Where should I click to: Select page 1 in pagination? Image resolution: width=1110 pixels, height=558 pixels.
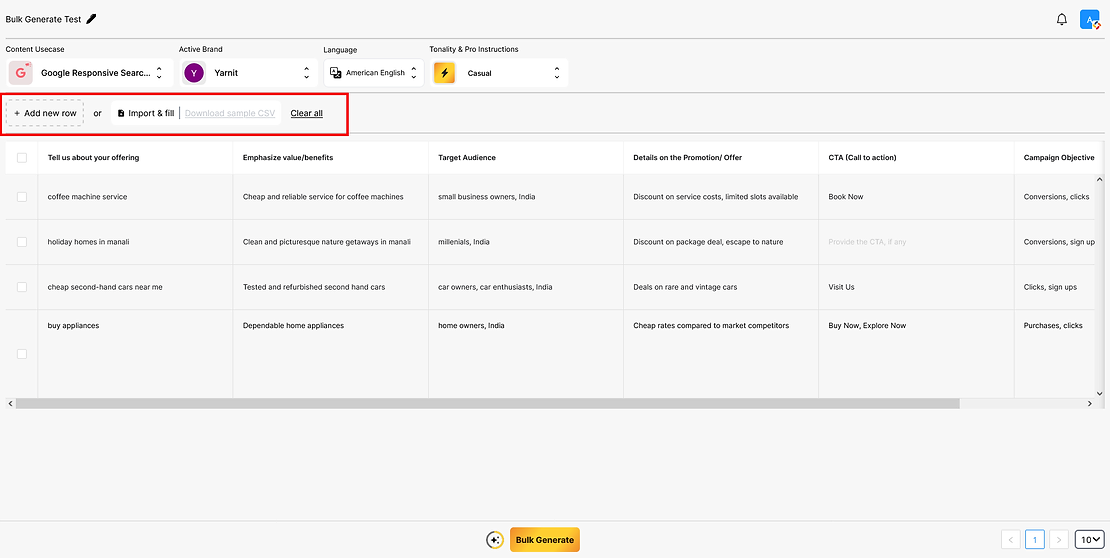1035,540
